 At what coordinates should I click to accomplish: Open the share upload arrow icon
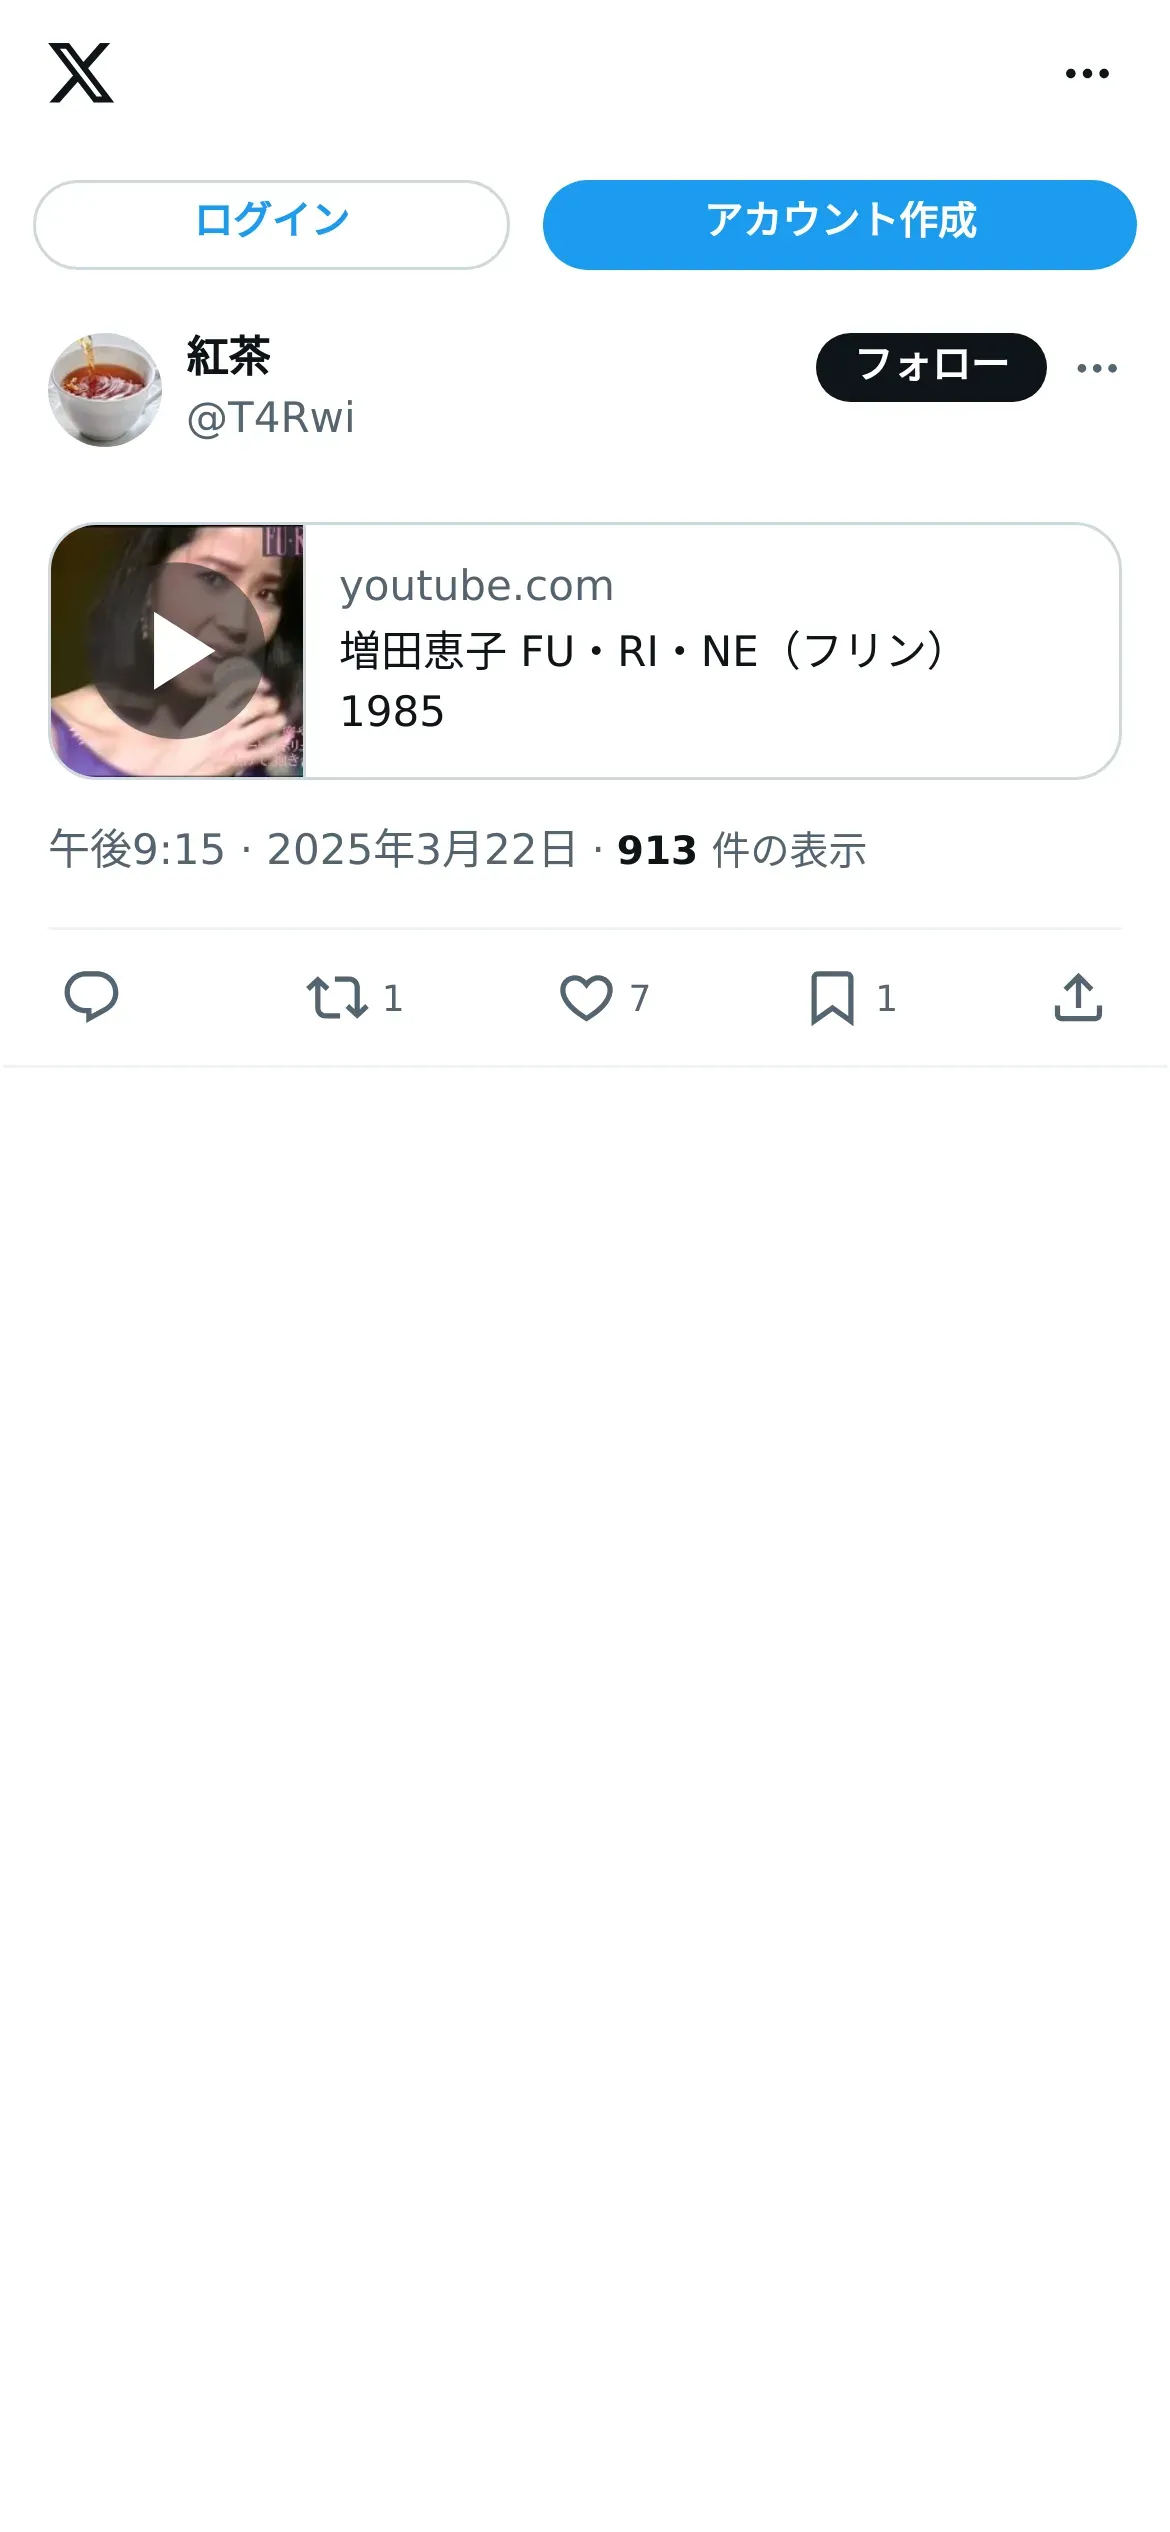point(1078,997)
